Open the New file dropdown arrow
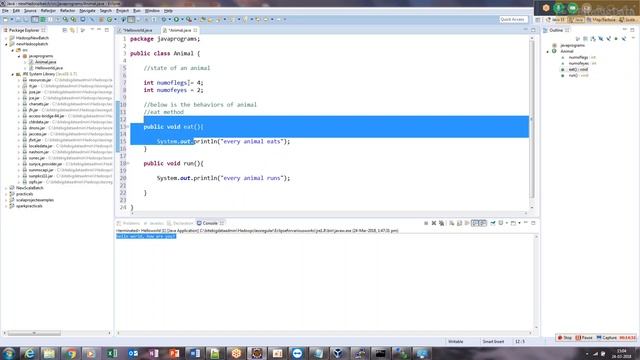 11,19
